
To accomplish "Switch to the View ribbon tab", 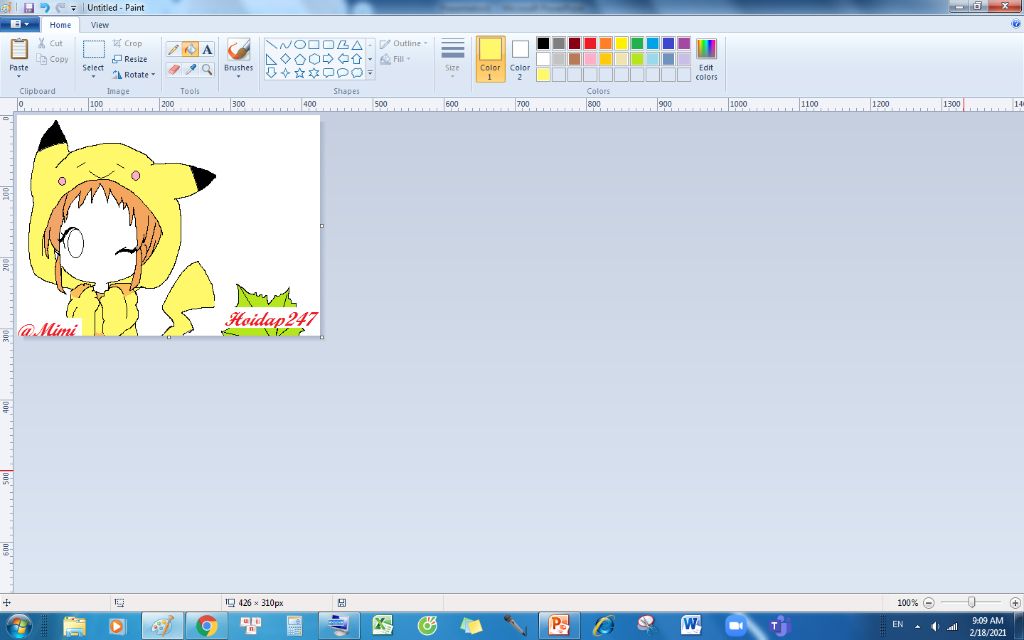I will point(100,25).
